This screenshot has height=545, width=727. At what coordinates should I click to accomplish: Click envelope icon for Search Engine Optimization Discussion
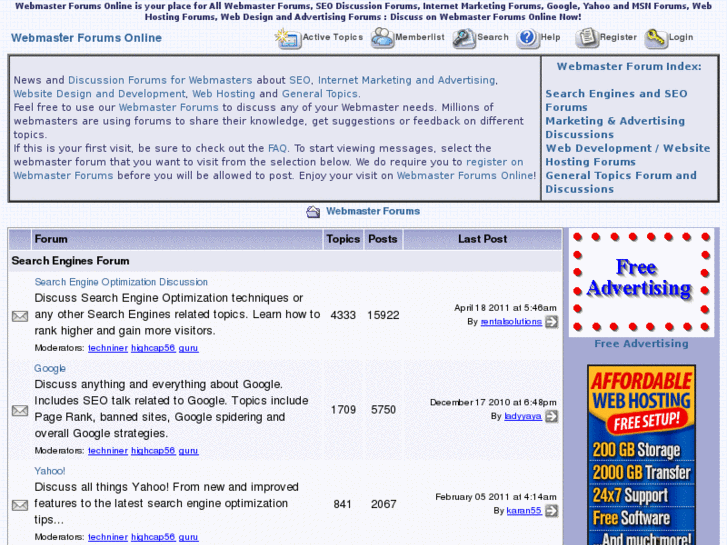point(19,316)
